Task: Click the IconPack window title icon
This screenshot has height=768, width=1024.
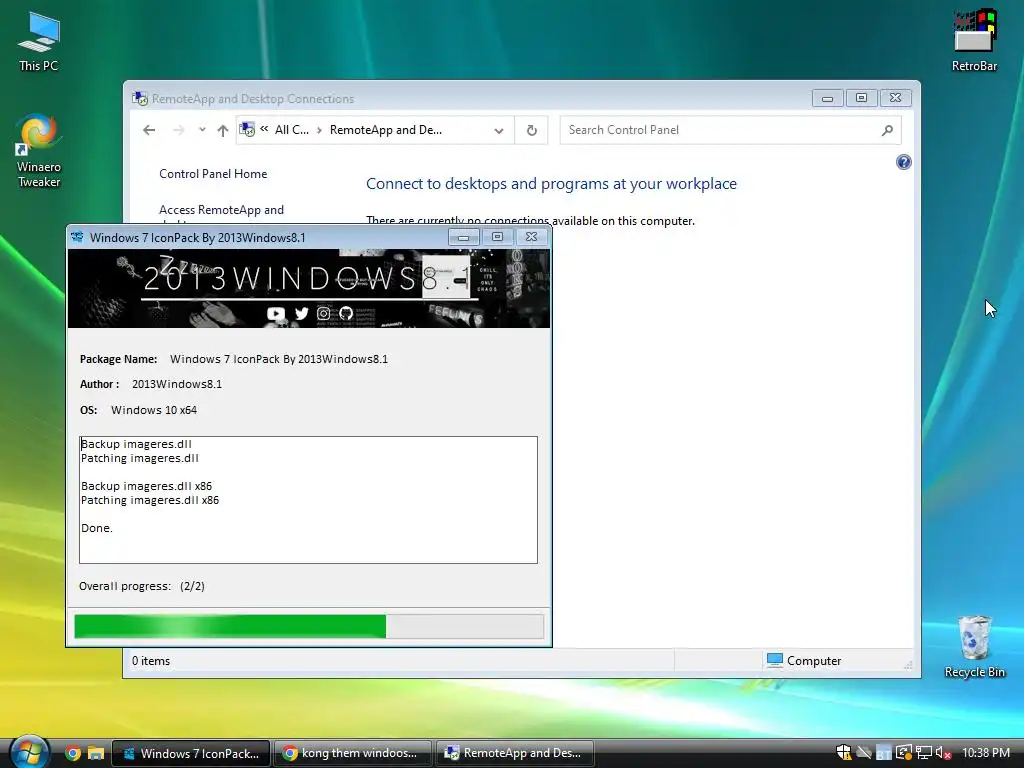Action: point(77,237)
